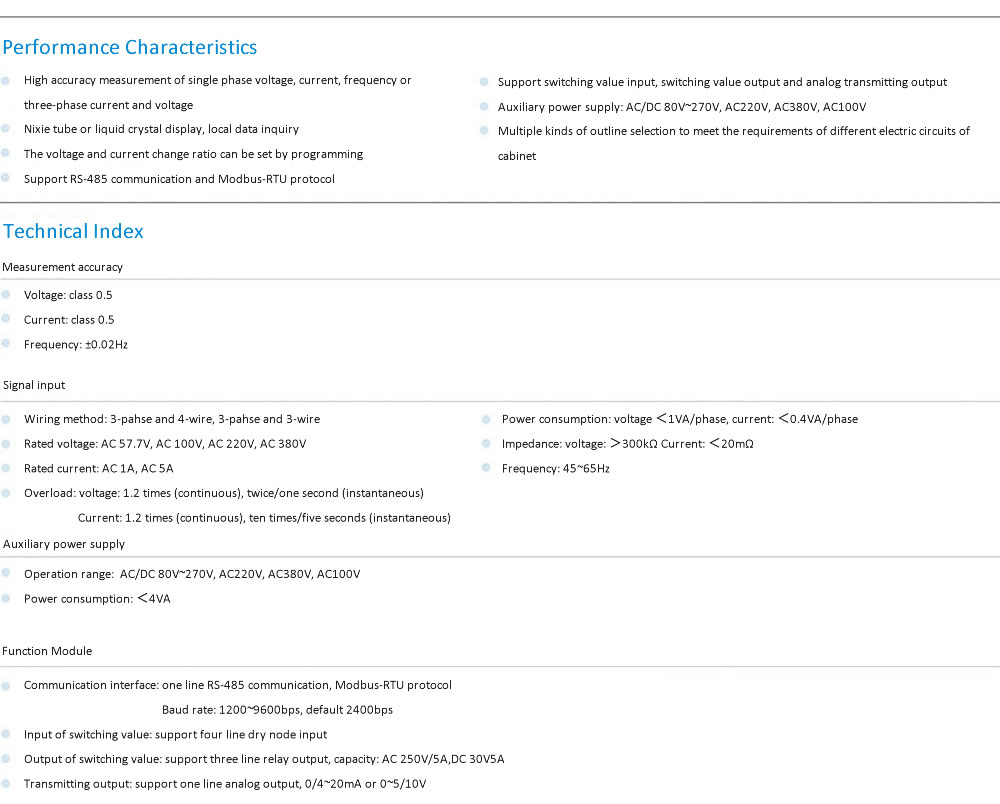Click the bullet before "Nixie tube or liquid crystal display"

6,129
